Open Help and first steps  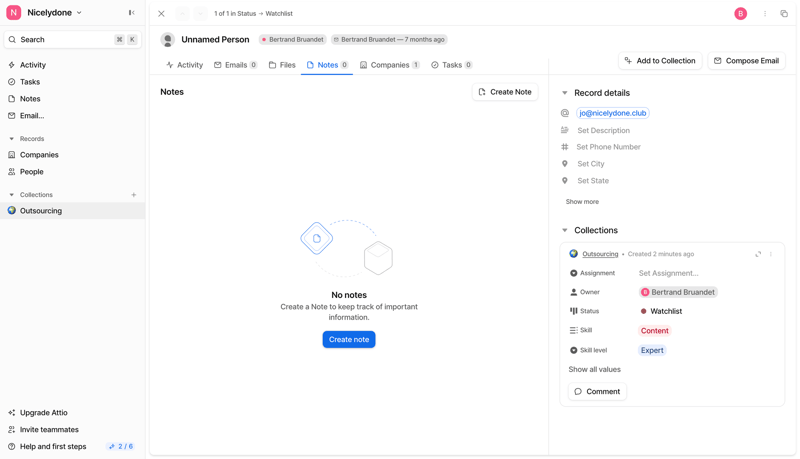tap(53, 446)
